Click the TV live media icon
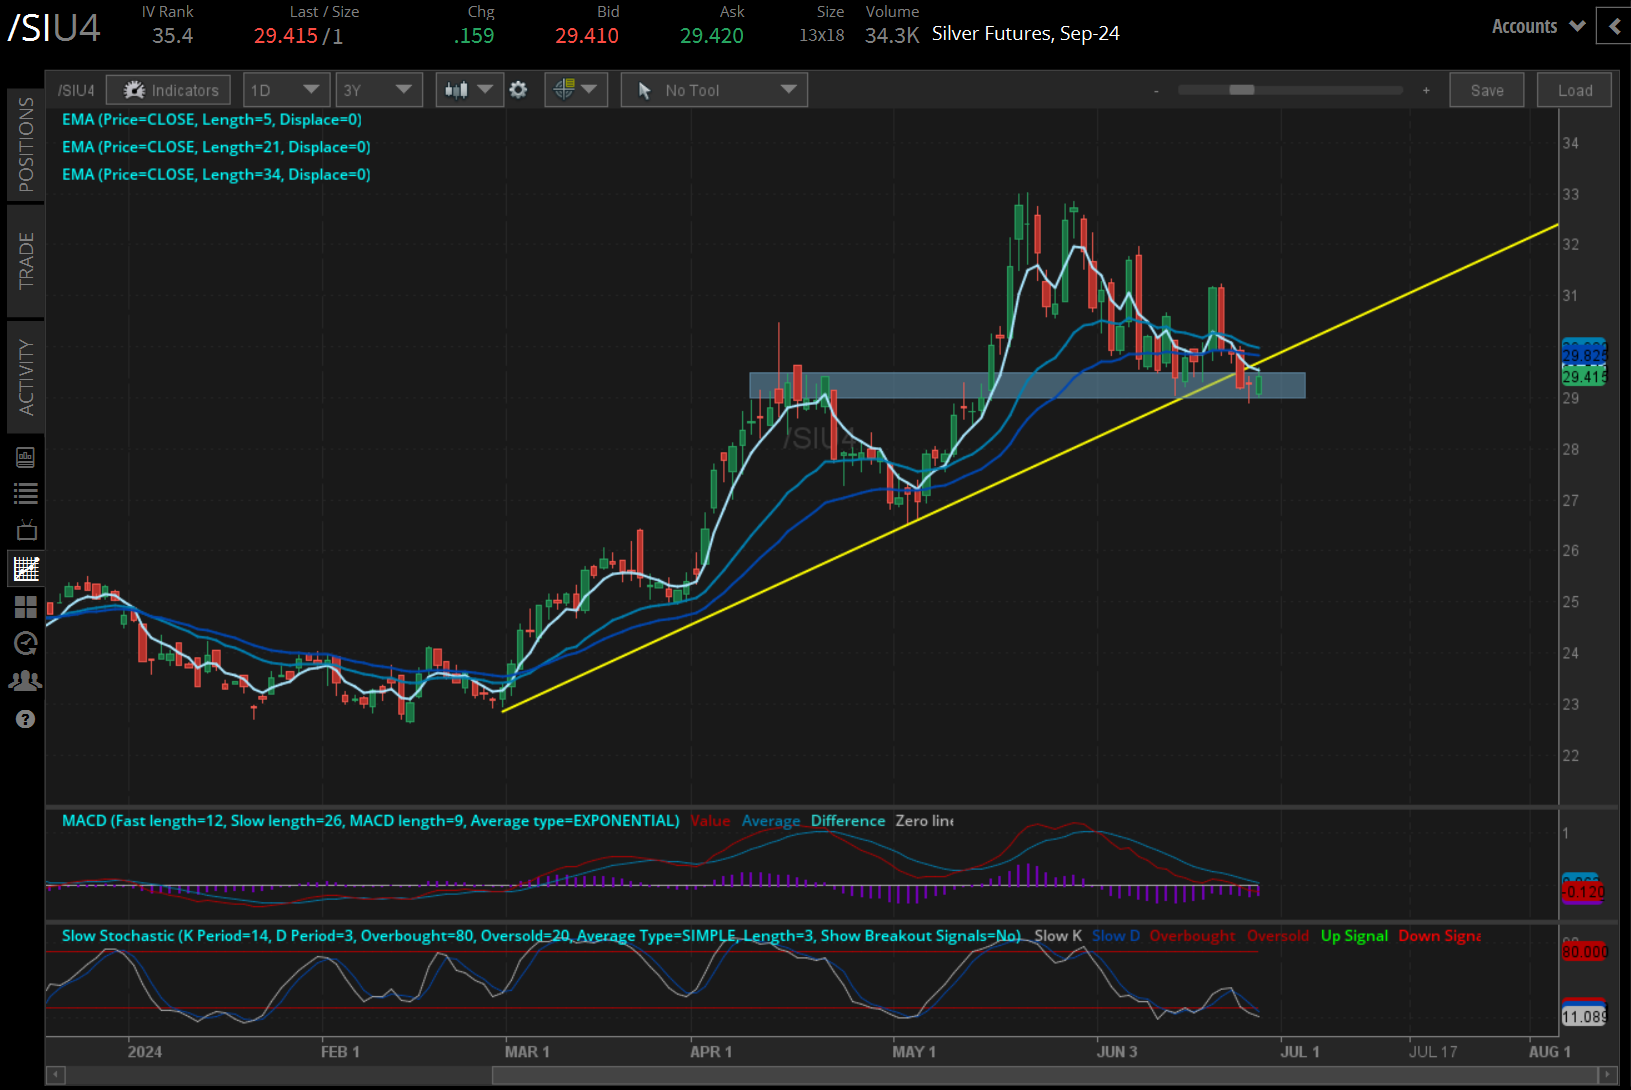 click(x=26, y=531)
